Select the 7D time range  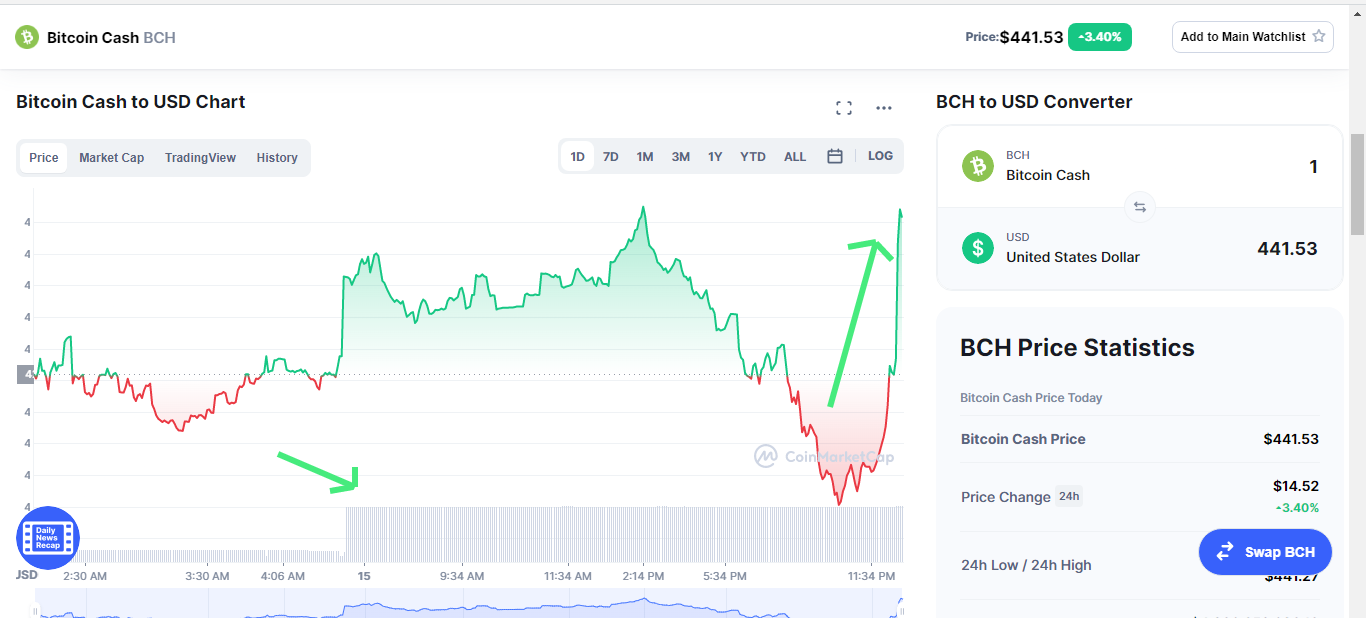[611, 157]
